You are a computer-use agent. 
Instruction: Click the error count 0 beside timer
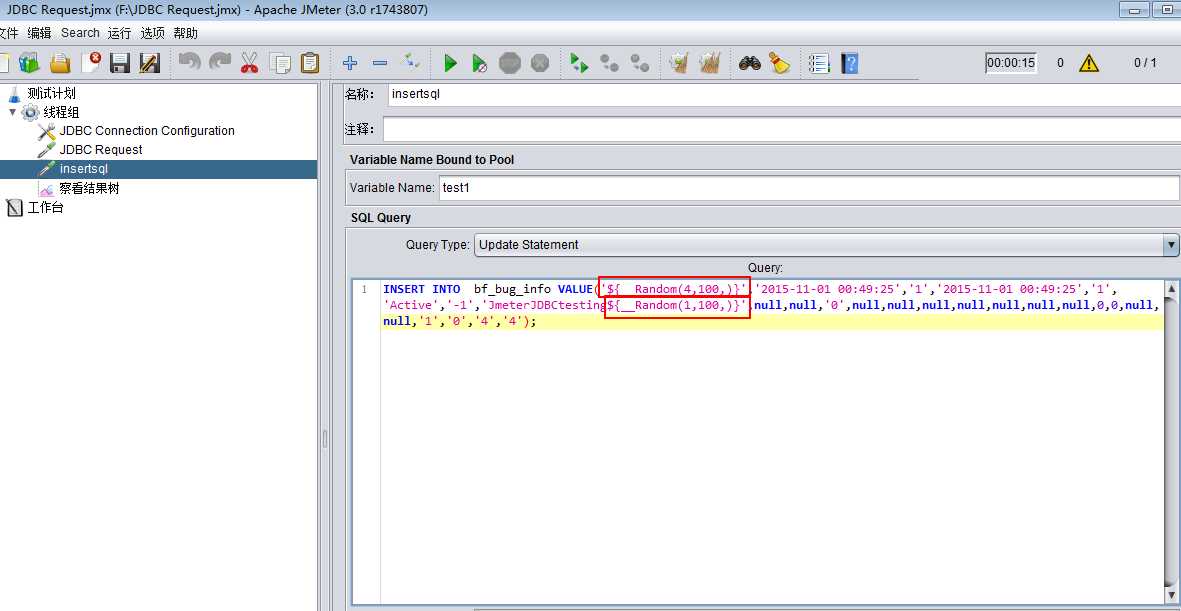tap(1060, 63)
